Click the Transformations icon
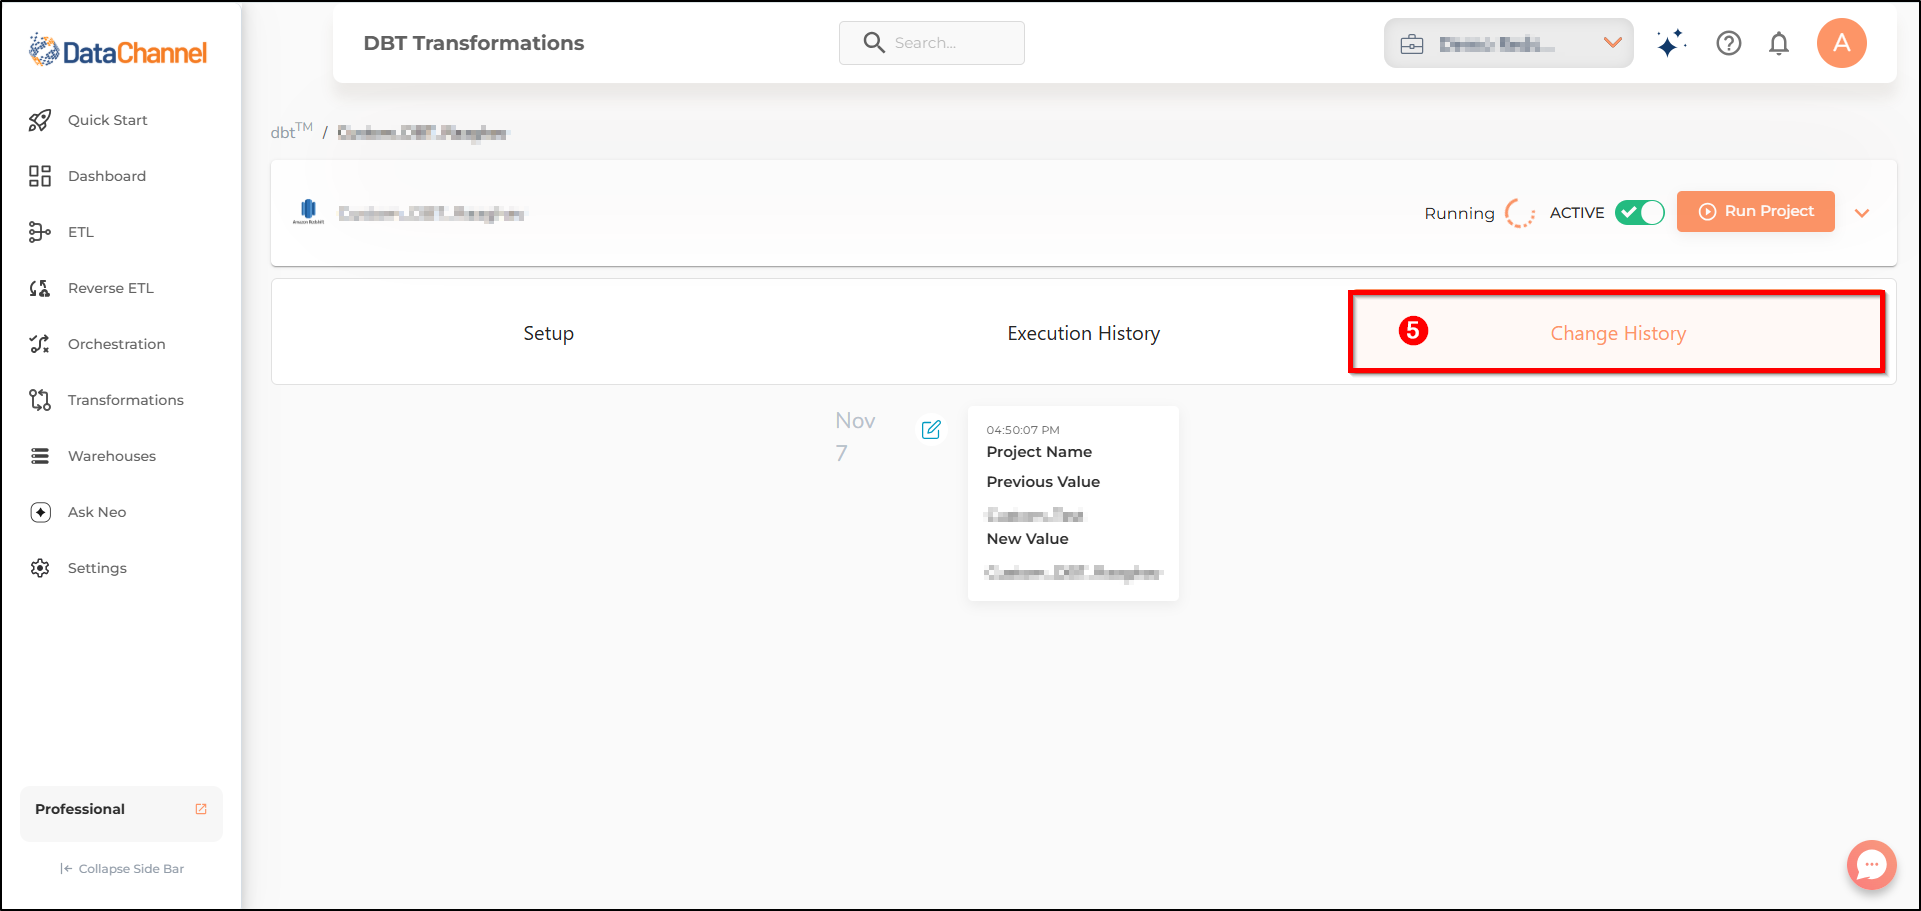1921x911 pixels. click(40, 400)
